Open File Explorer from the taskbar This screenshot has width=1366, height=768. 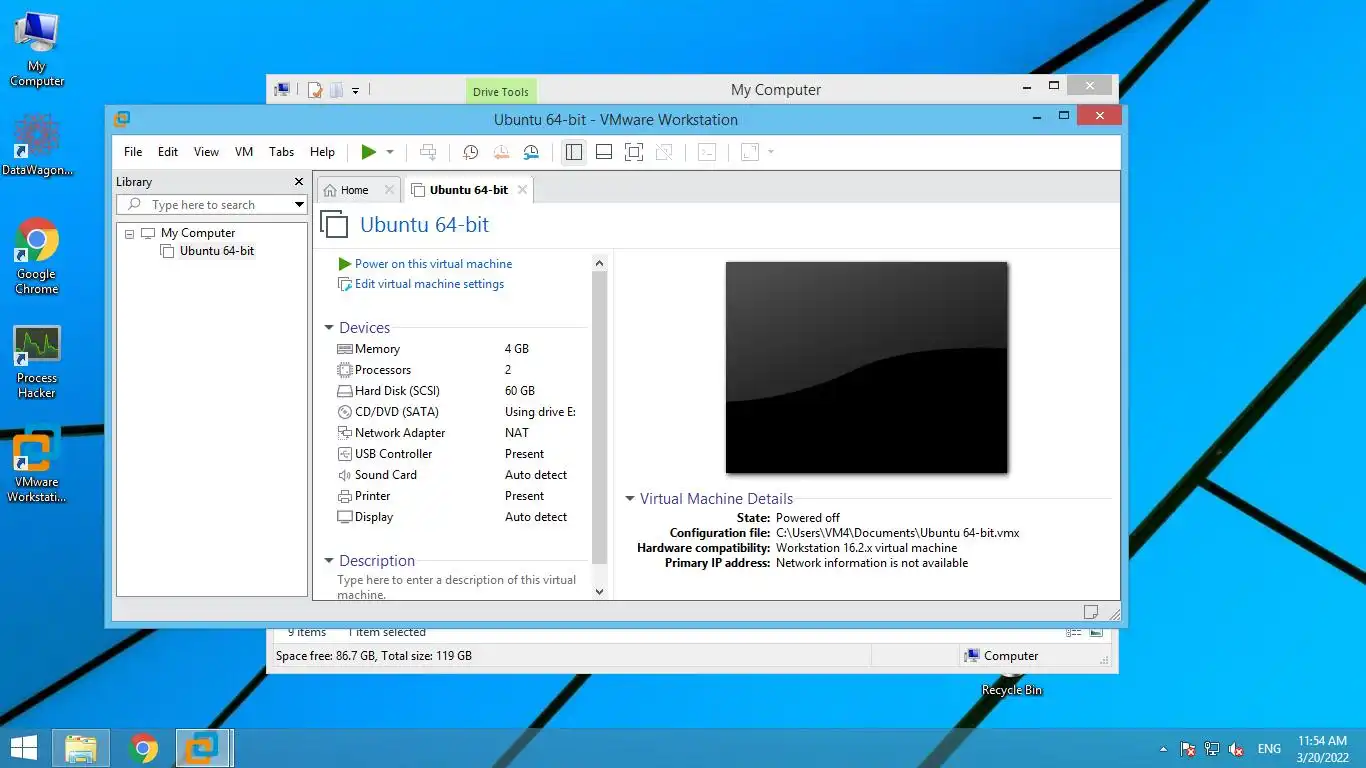81,748
